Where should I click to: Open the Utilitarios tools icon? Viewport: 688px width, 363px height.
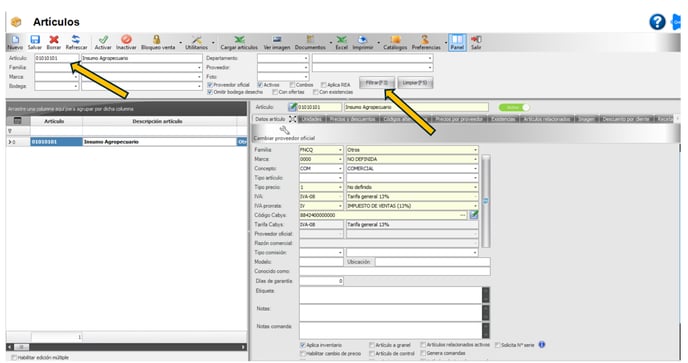(197, 40)
